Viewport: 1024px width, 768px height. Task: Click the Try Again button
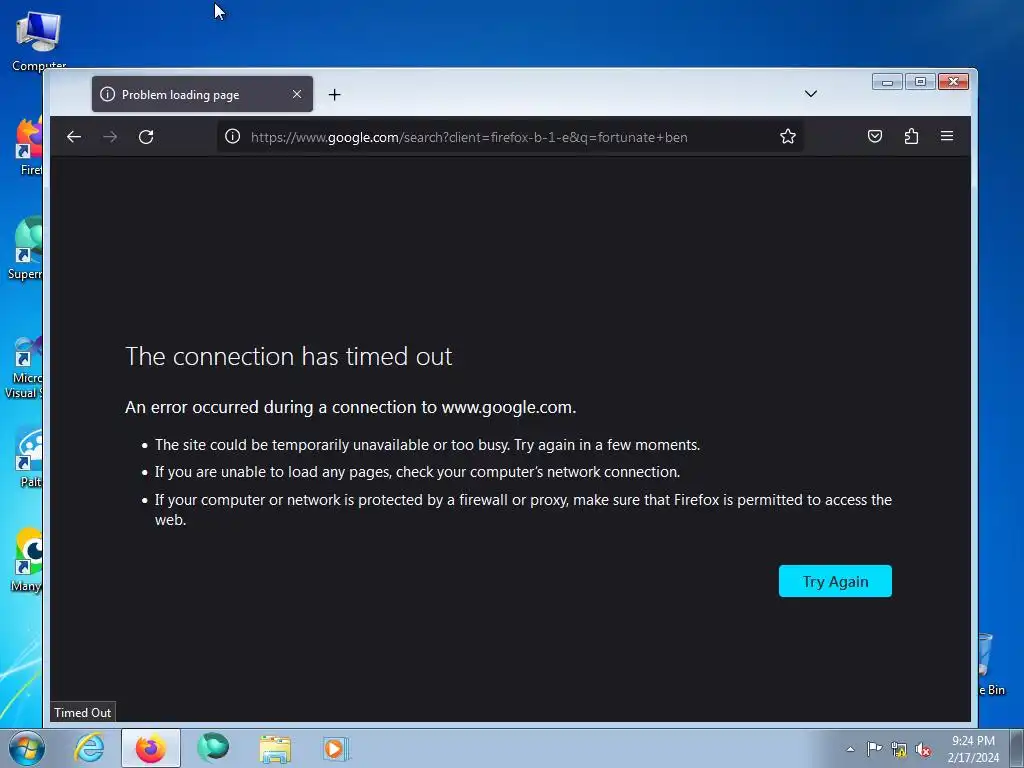(x=835, y=581)
